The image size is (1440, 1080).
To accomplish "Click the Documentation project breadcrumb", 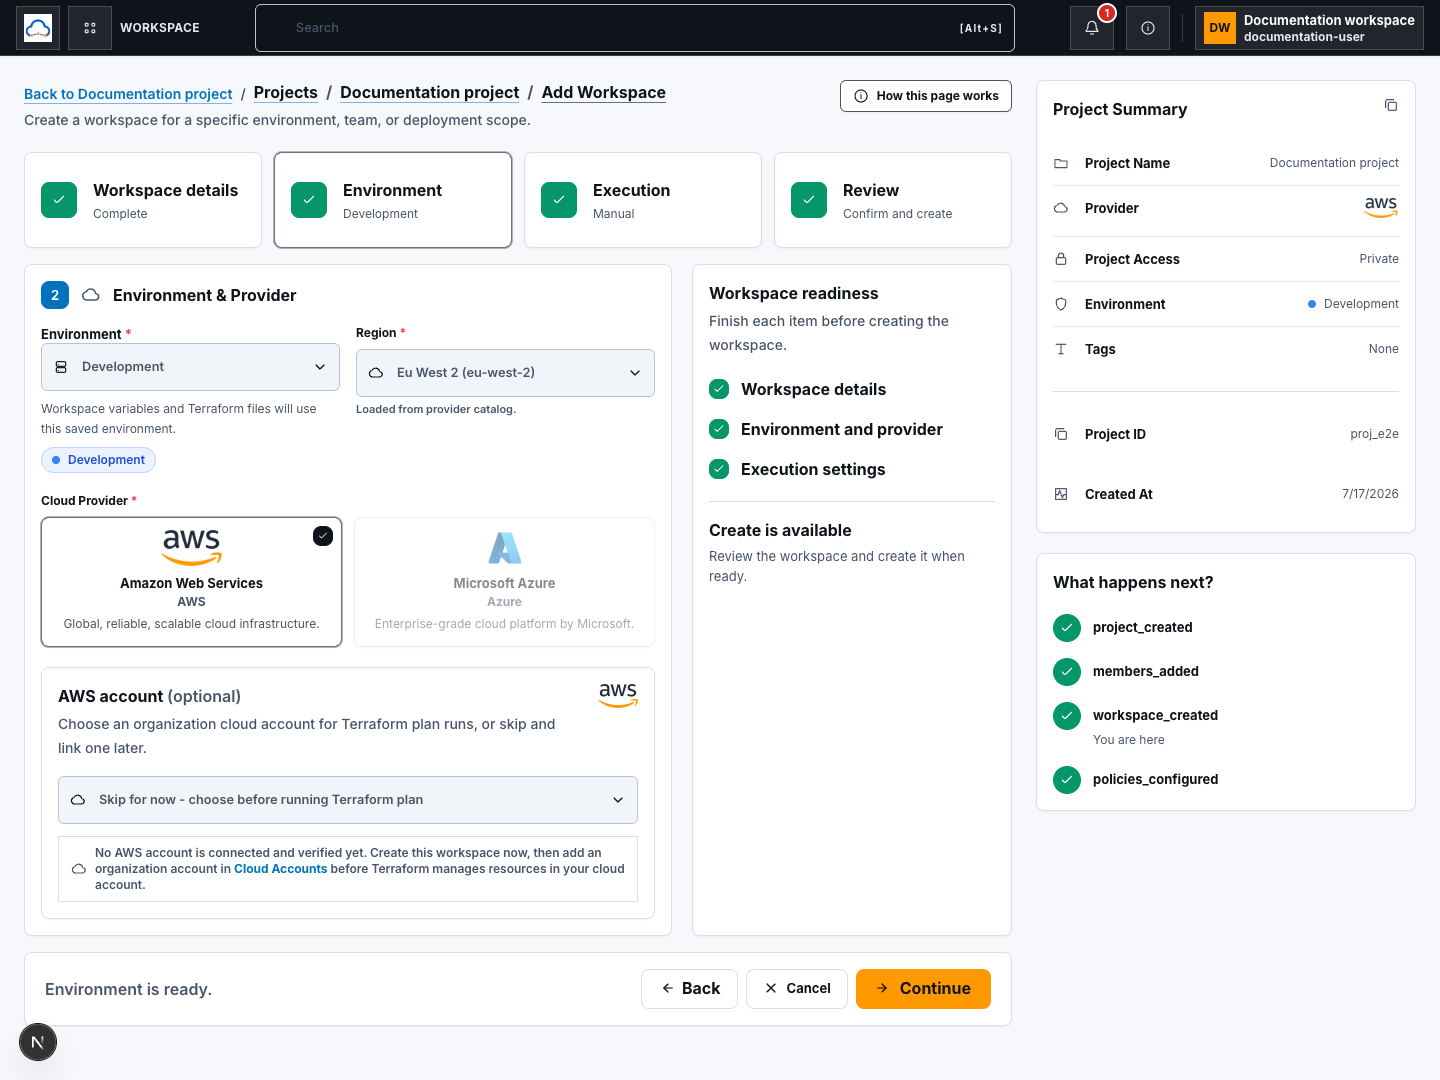I will click(x=429, y=92).
